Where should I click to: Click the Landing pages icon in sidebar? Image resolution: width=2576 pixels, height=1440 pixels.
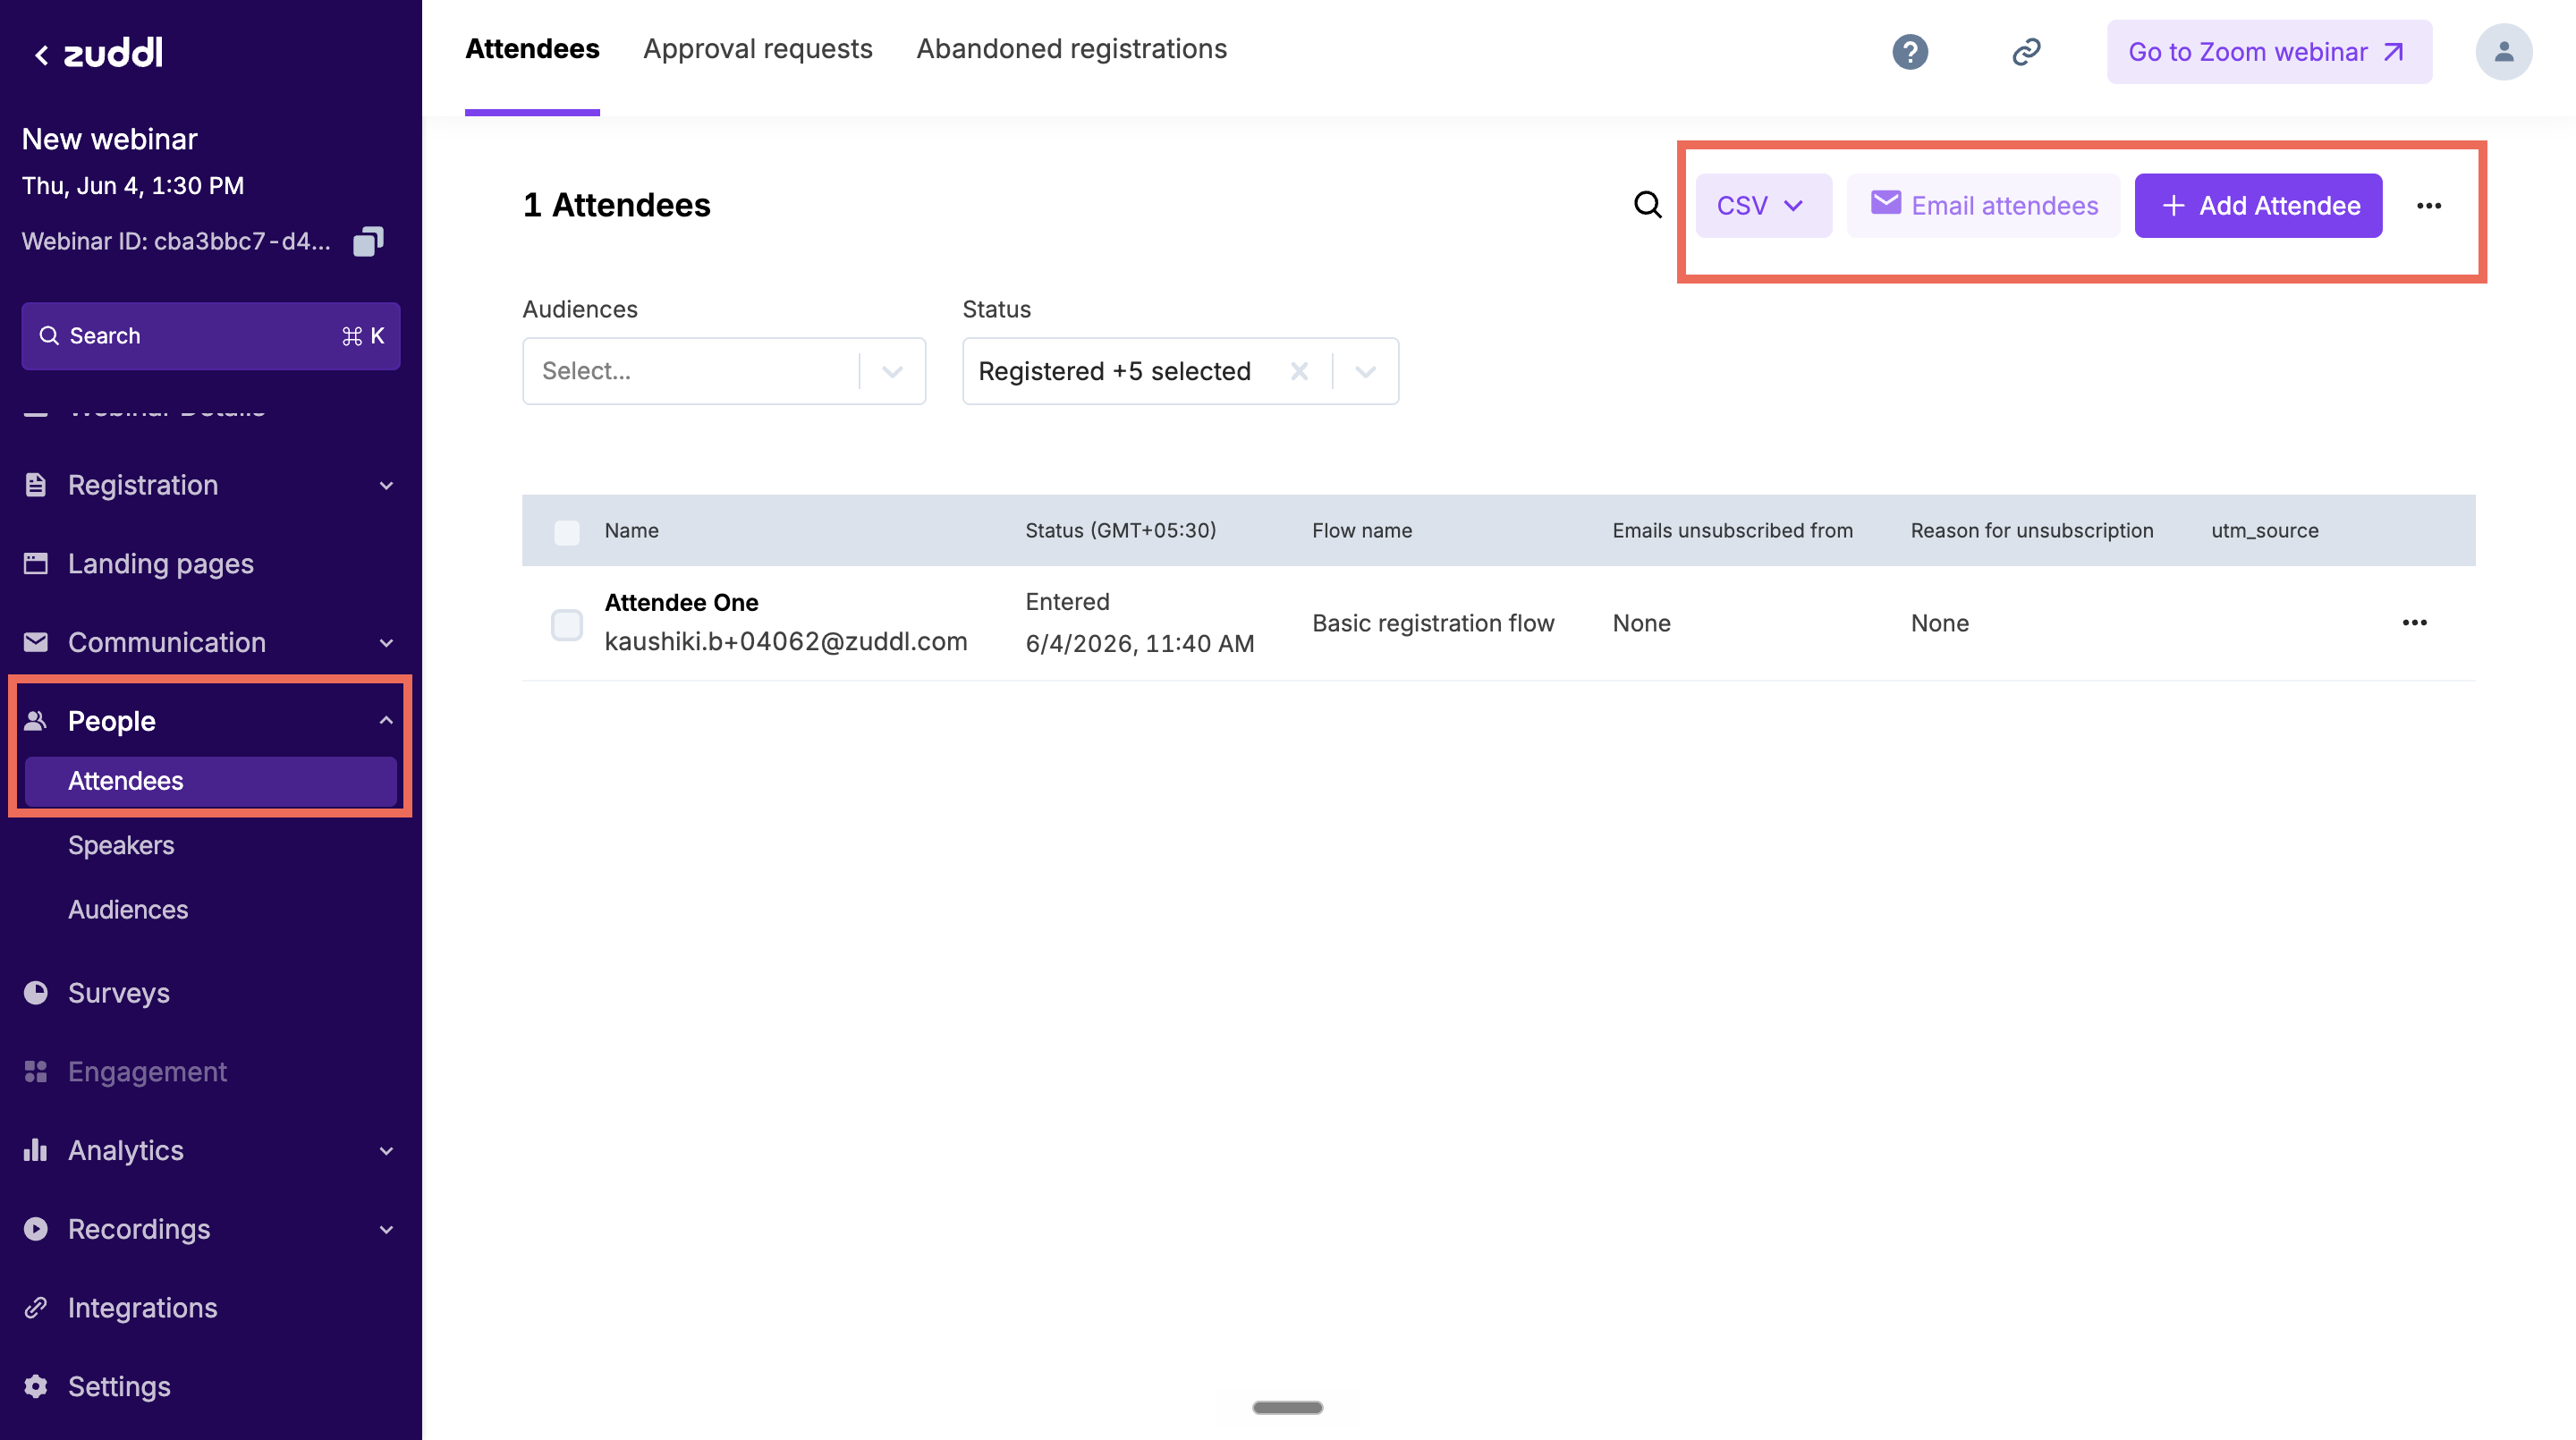(x=36, y=563)
